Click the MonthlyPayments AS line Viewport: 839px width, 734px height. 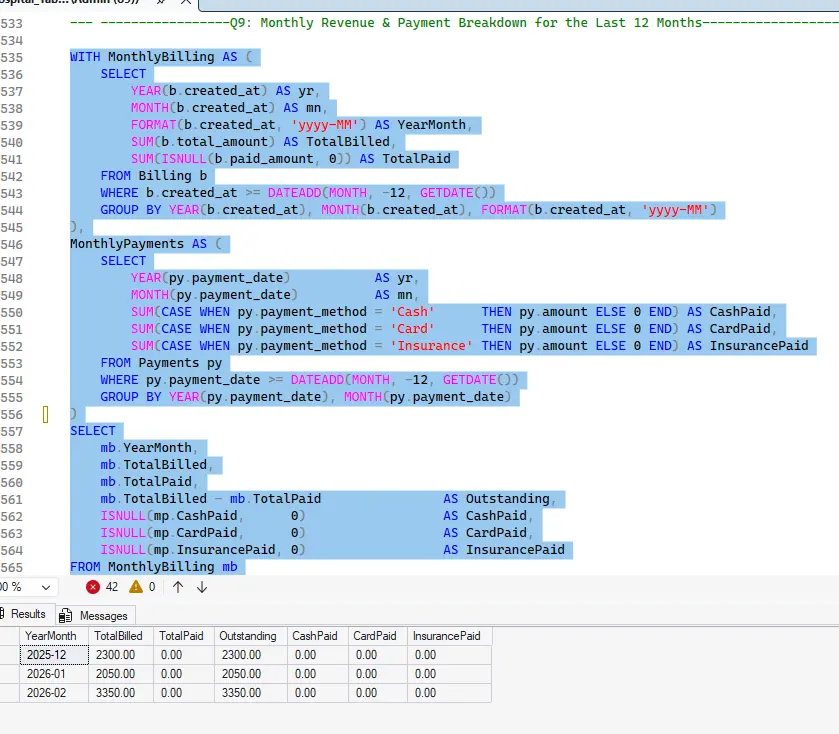pos(146,244)
